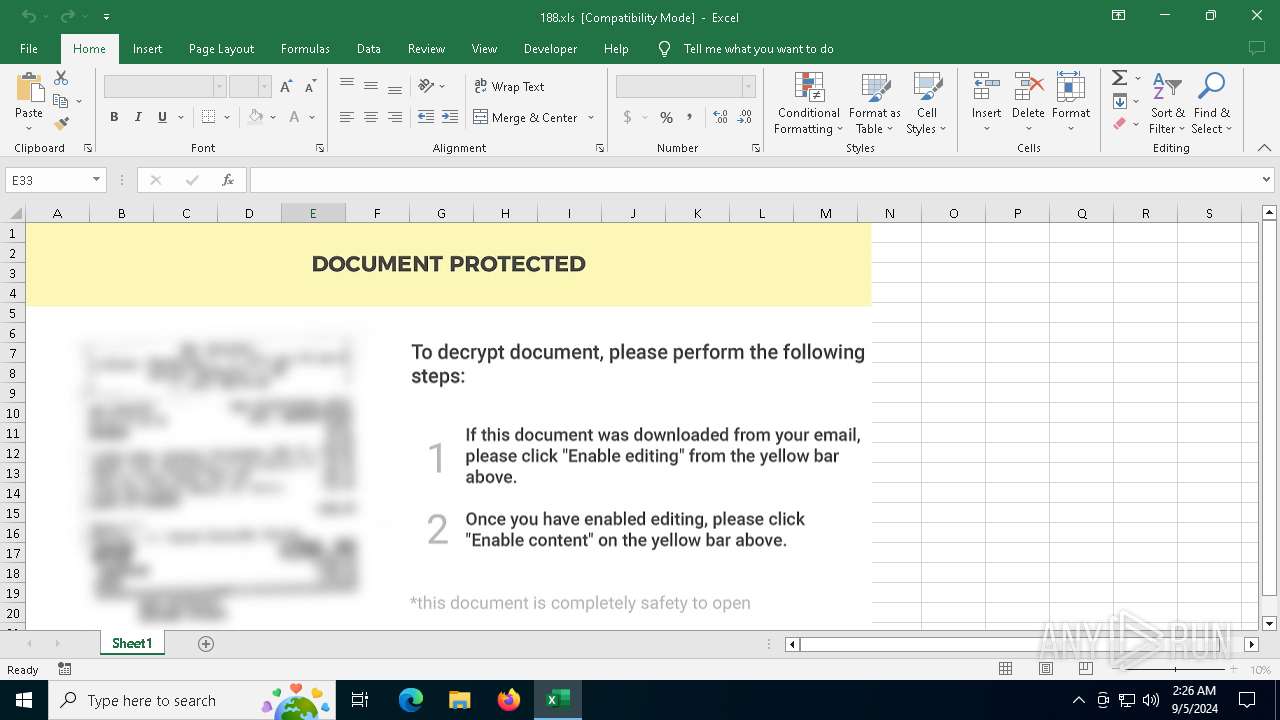The image size is (1280, 720).
Task: Click the Comma Style icon
Action: pyautogui.click(x=689, y=117)
